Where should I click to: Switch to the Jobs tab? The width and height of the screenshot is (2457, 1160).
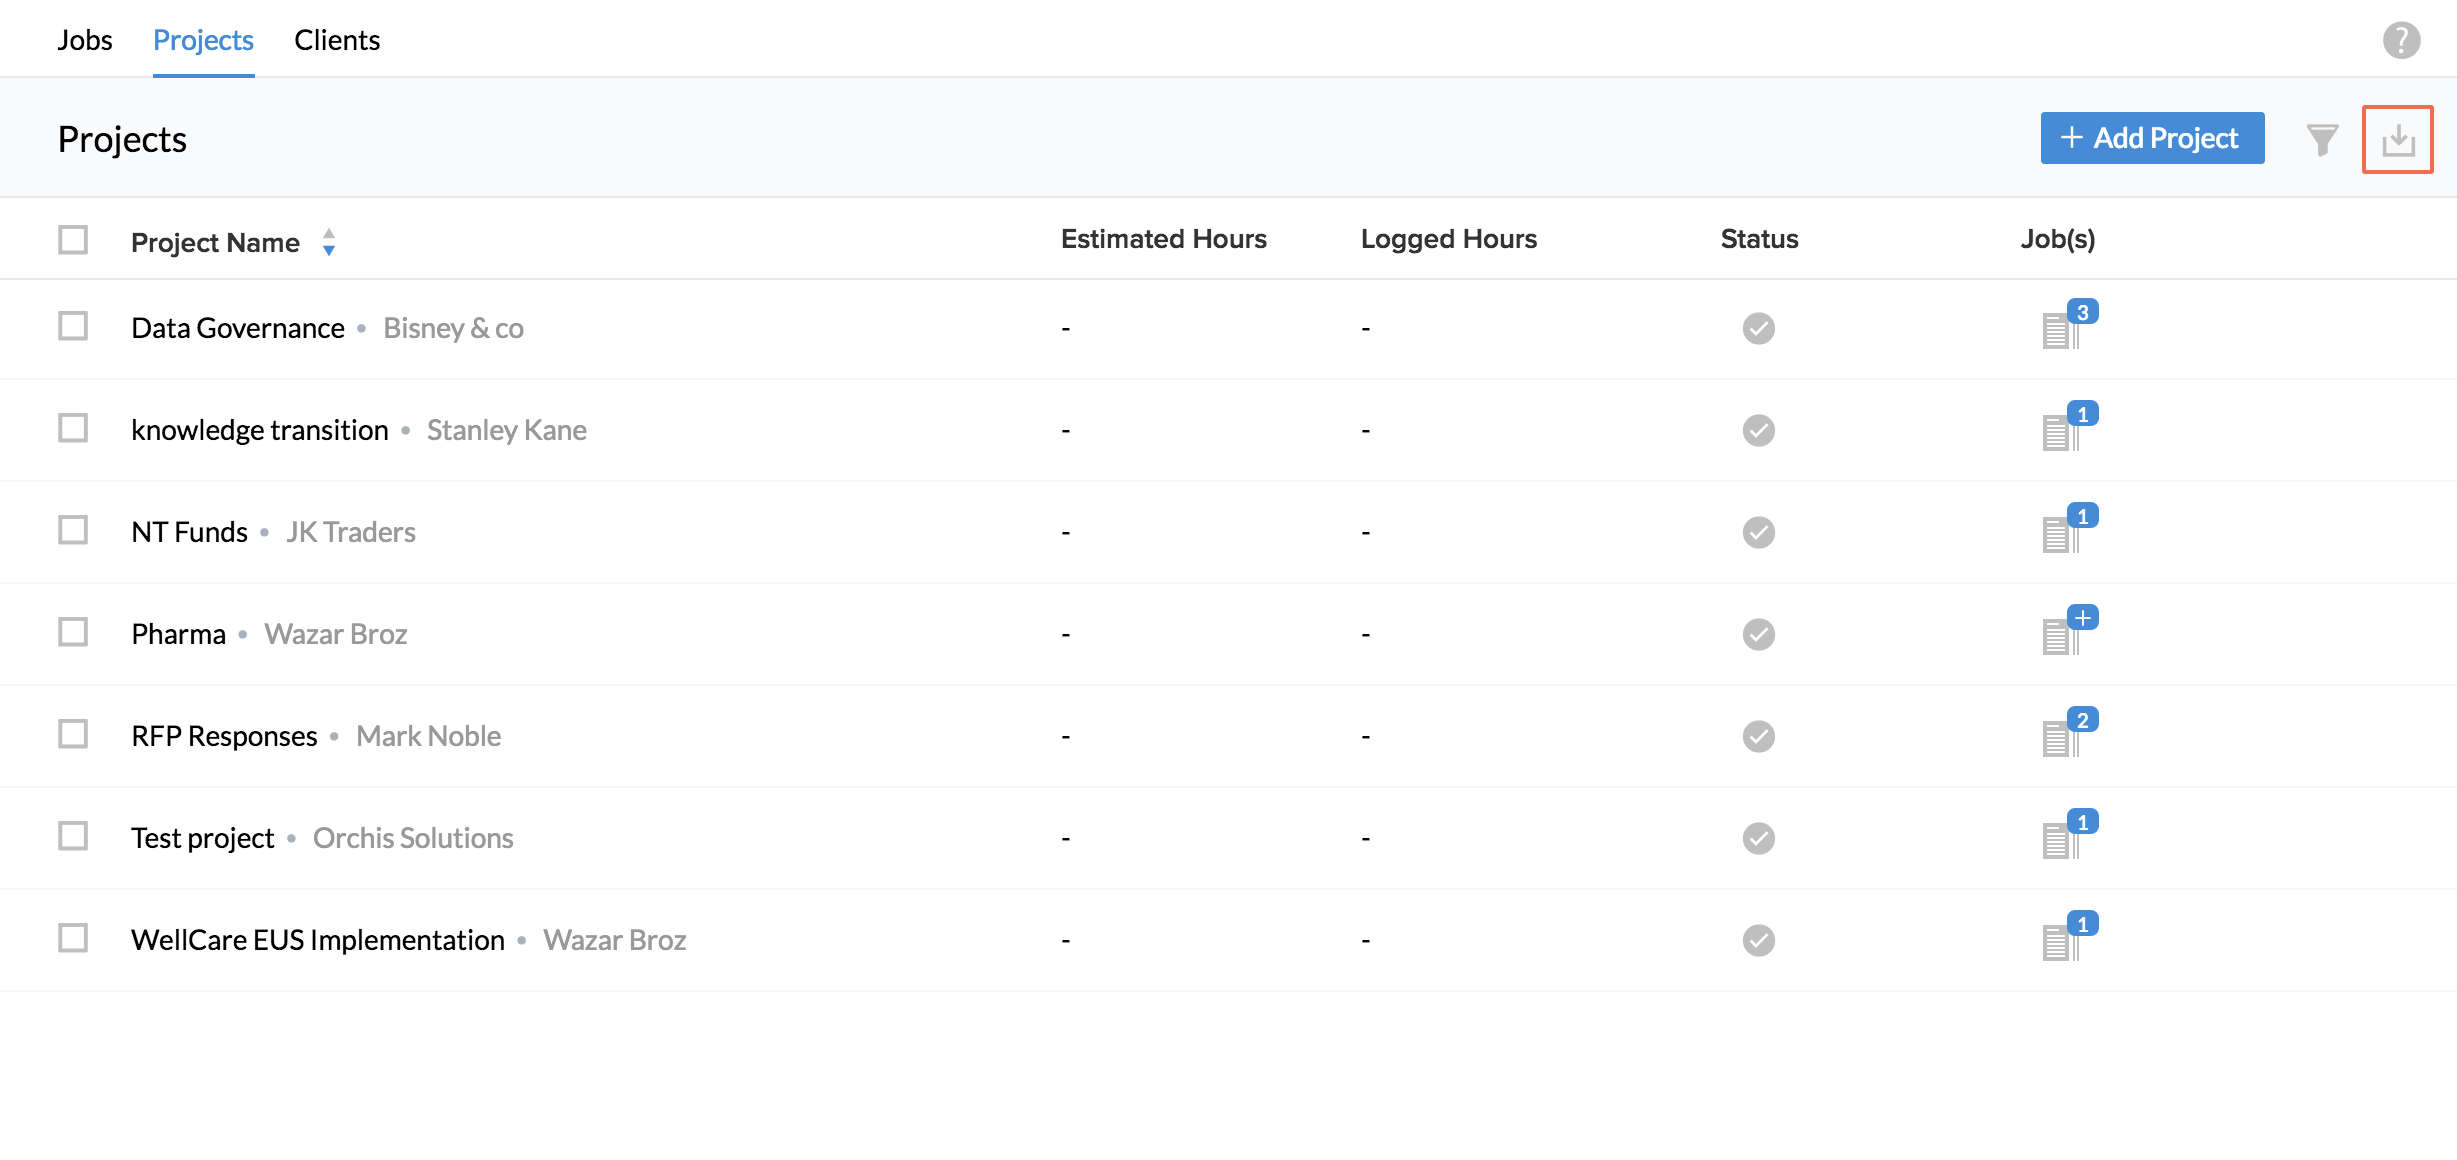click(85, 41)
